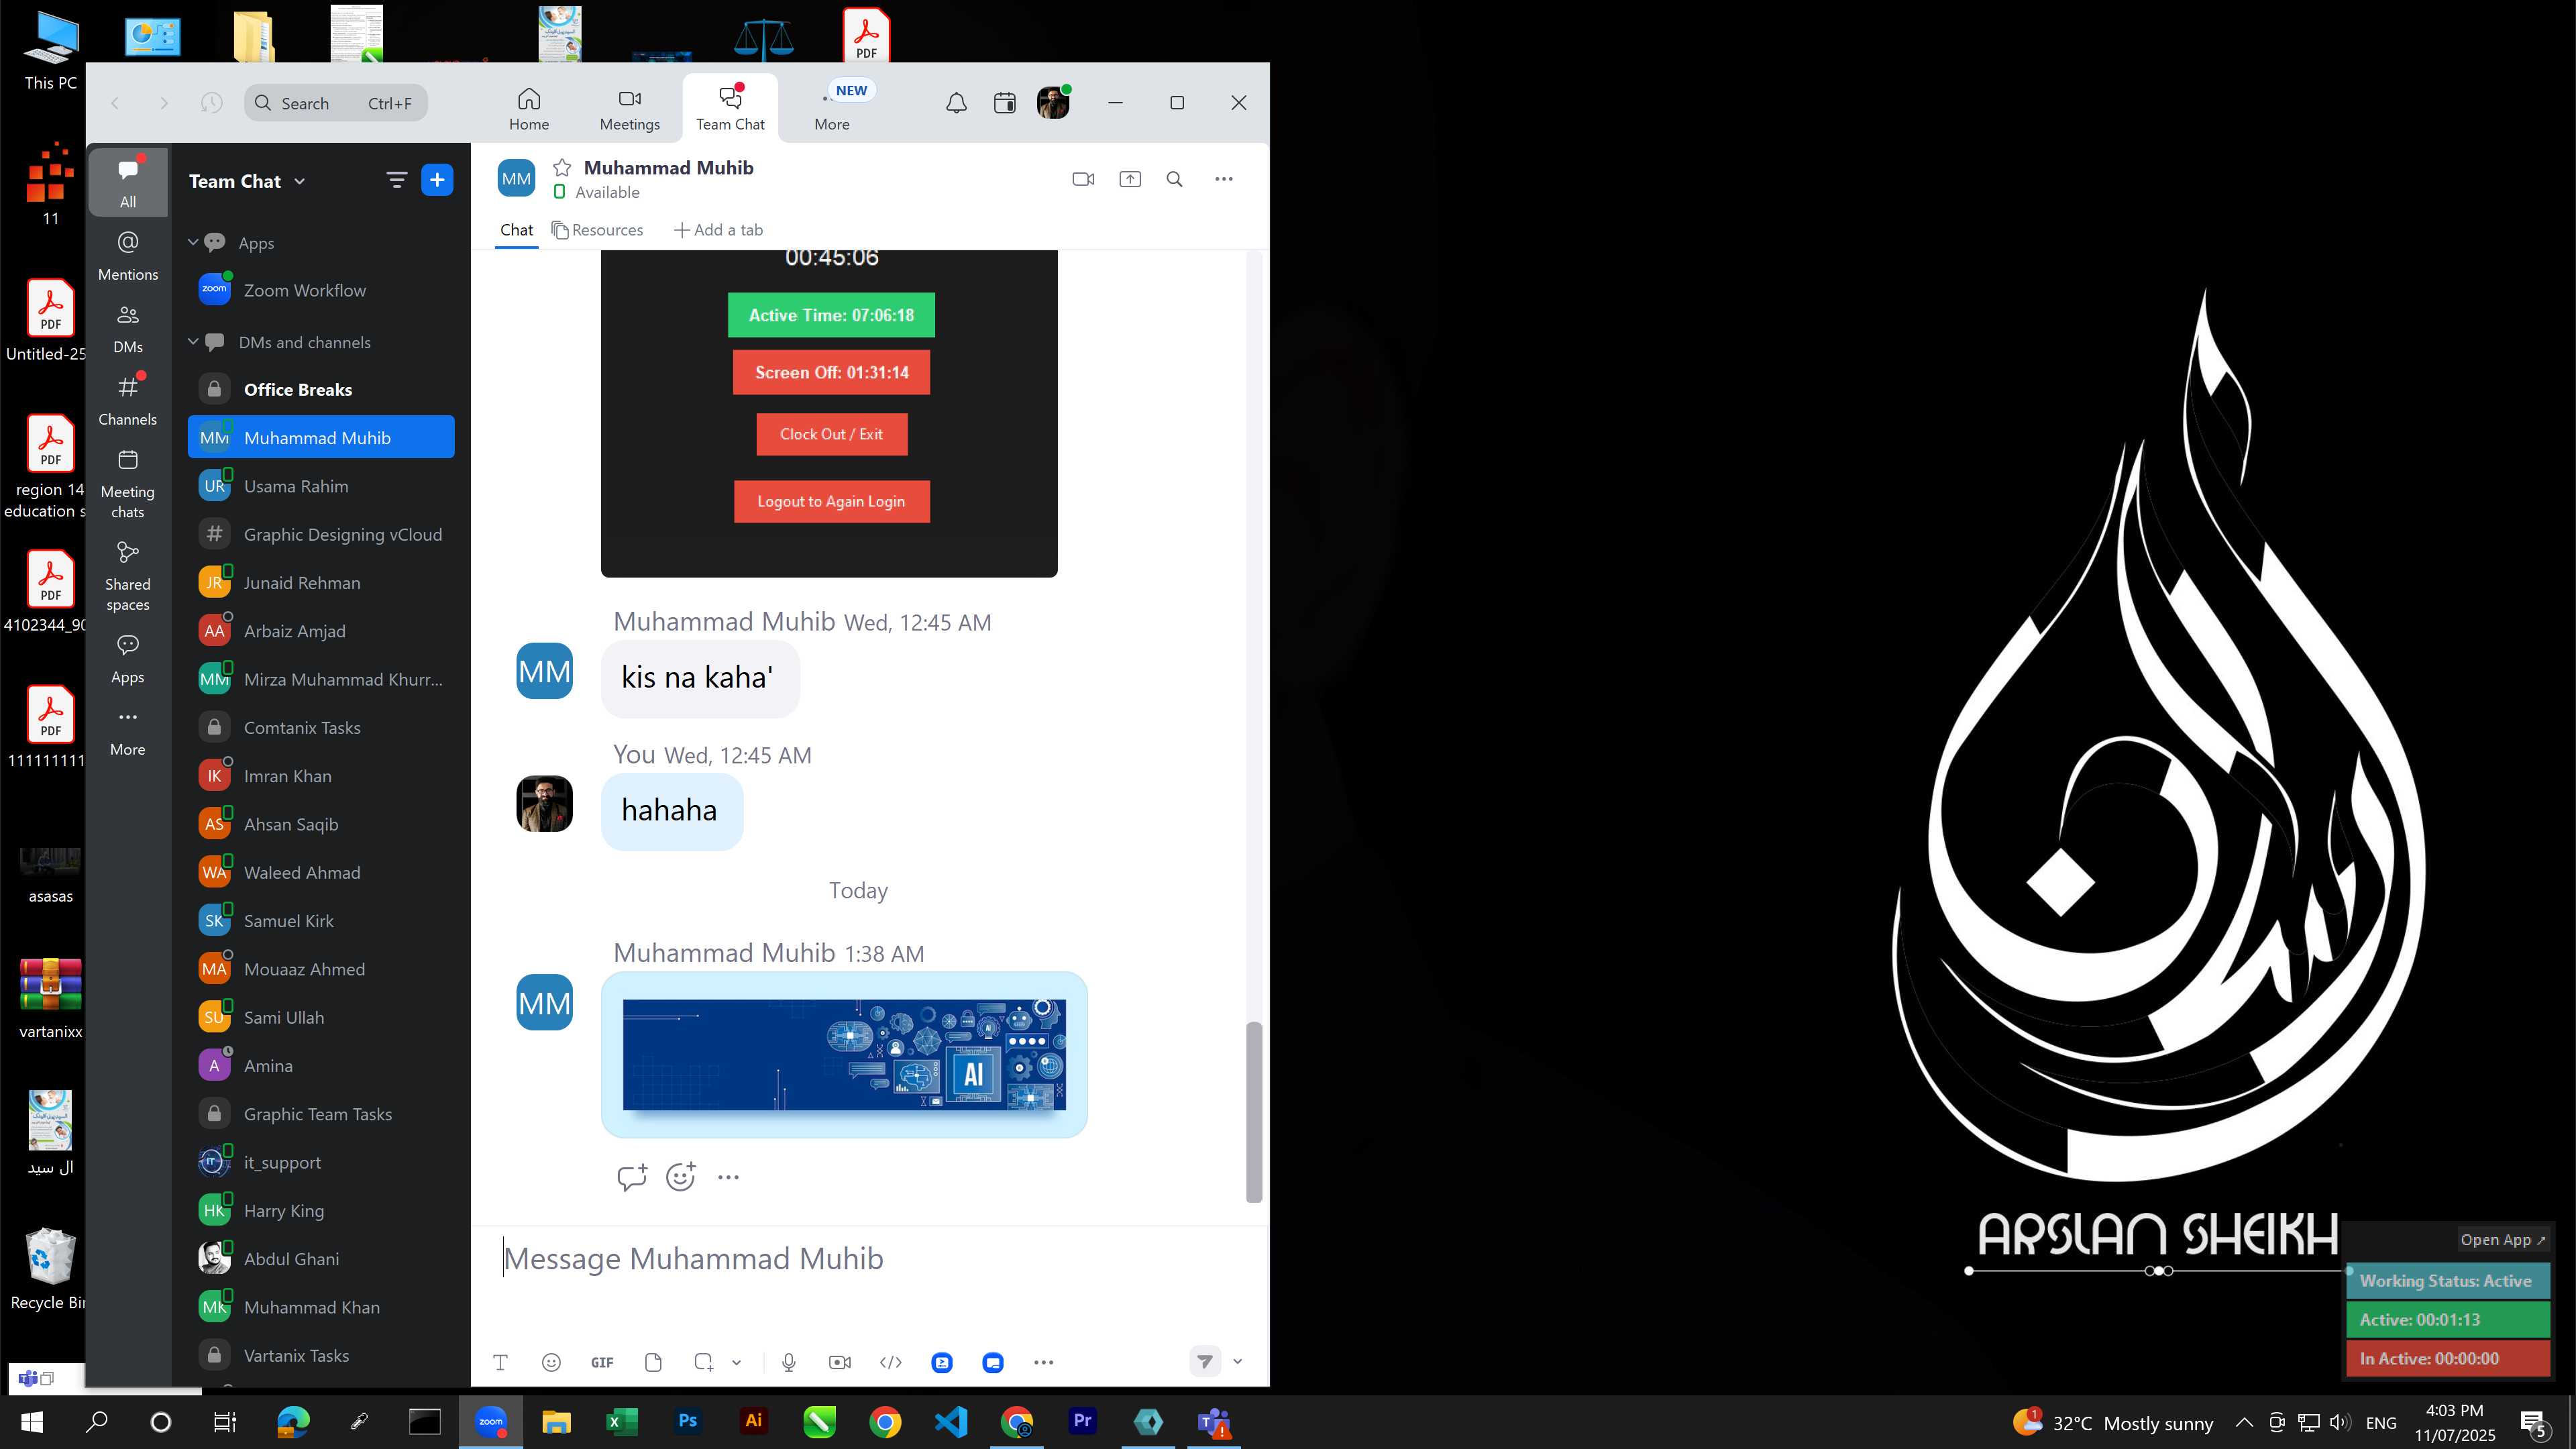Image resolution: width=2576 pixels, height=1449 pixels.
Task: Record a video message
Action: [840, 1362]
